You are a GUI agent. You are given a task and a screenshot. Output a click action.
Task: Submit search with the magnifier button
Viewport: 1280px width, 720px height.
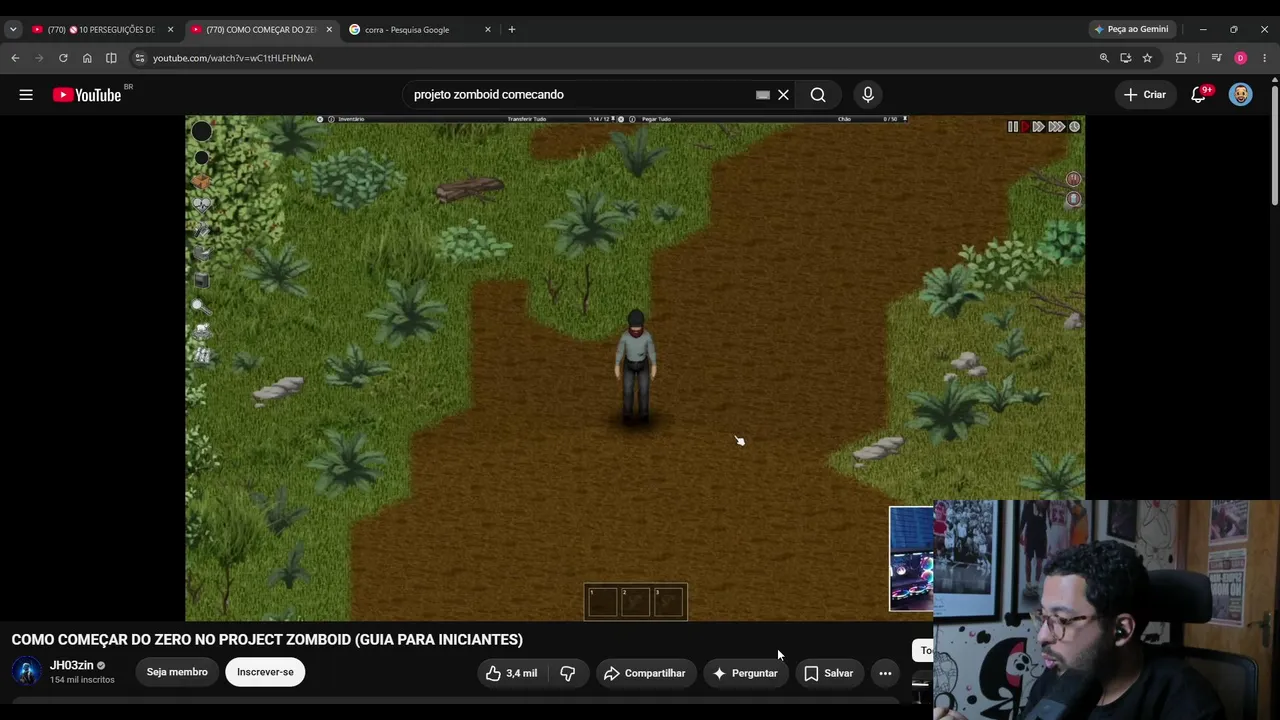pos(818,95)
